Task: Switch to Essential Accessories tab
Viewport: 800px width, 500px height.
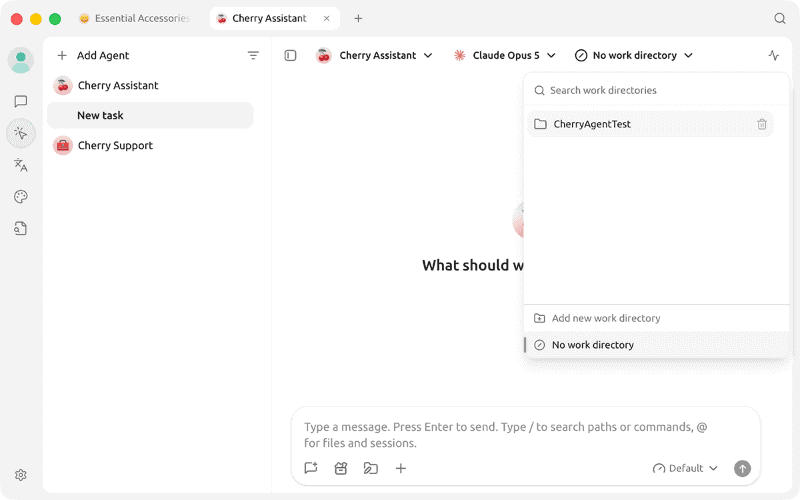Action: 135,18
